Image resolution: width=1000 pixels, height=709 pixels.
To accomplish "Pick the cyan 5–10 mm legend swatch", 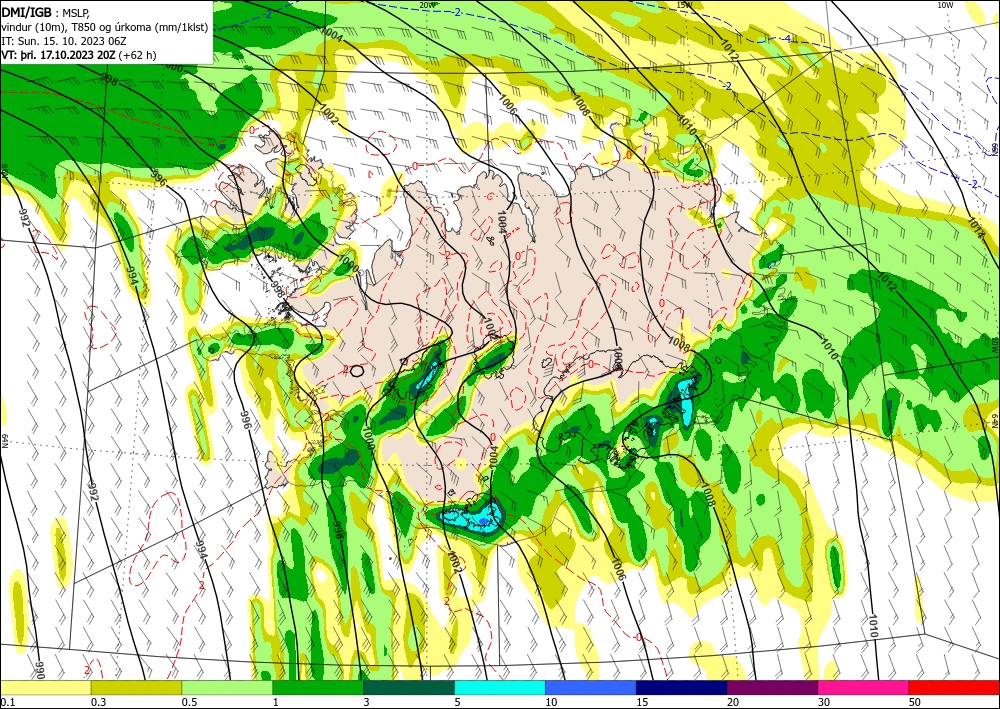I will [x=499, y=687].
